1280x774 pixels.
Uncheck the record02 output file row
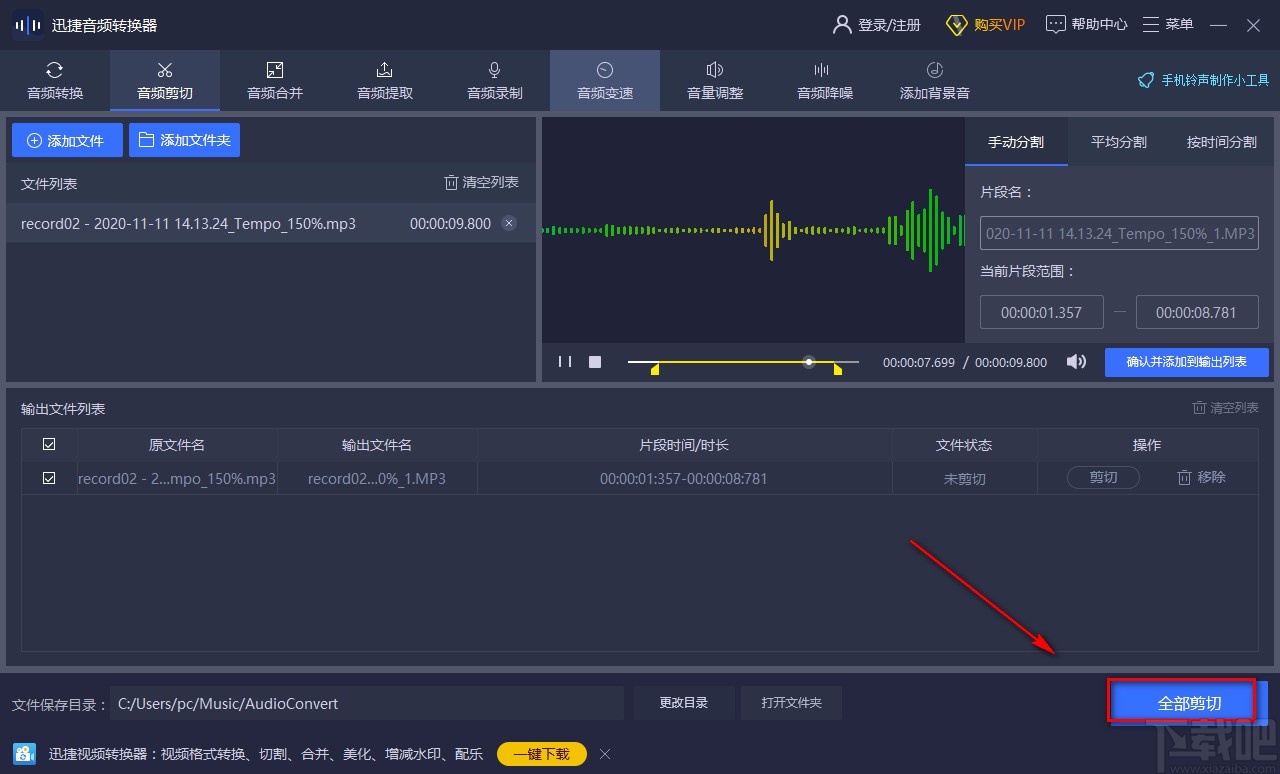point(48,478)
